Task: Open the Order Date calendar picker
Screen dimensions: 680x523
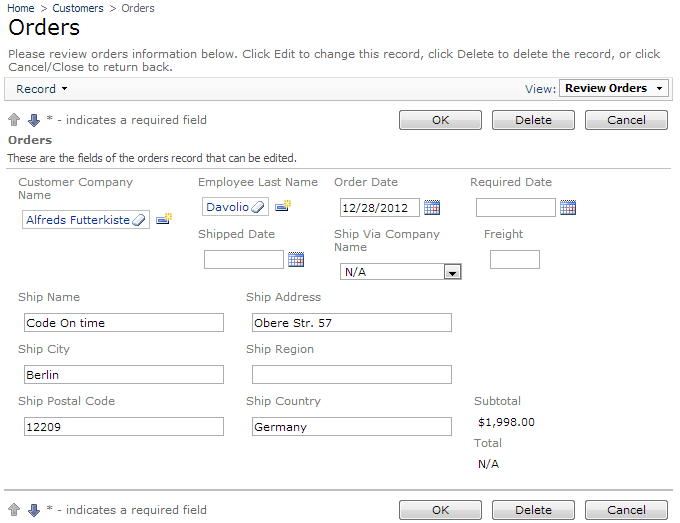Action: (431, 208)
